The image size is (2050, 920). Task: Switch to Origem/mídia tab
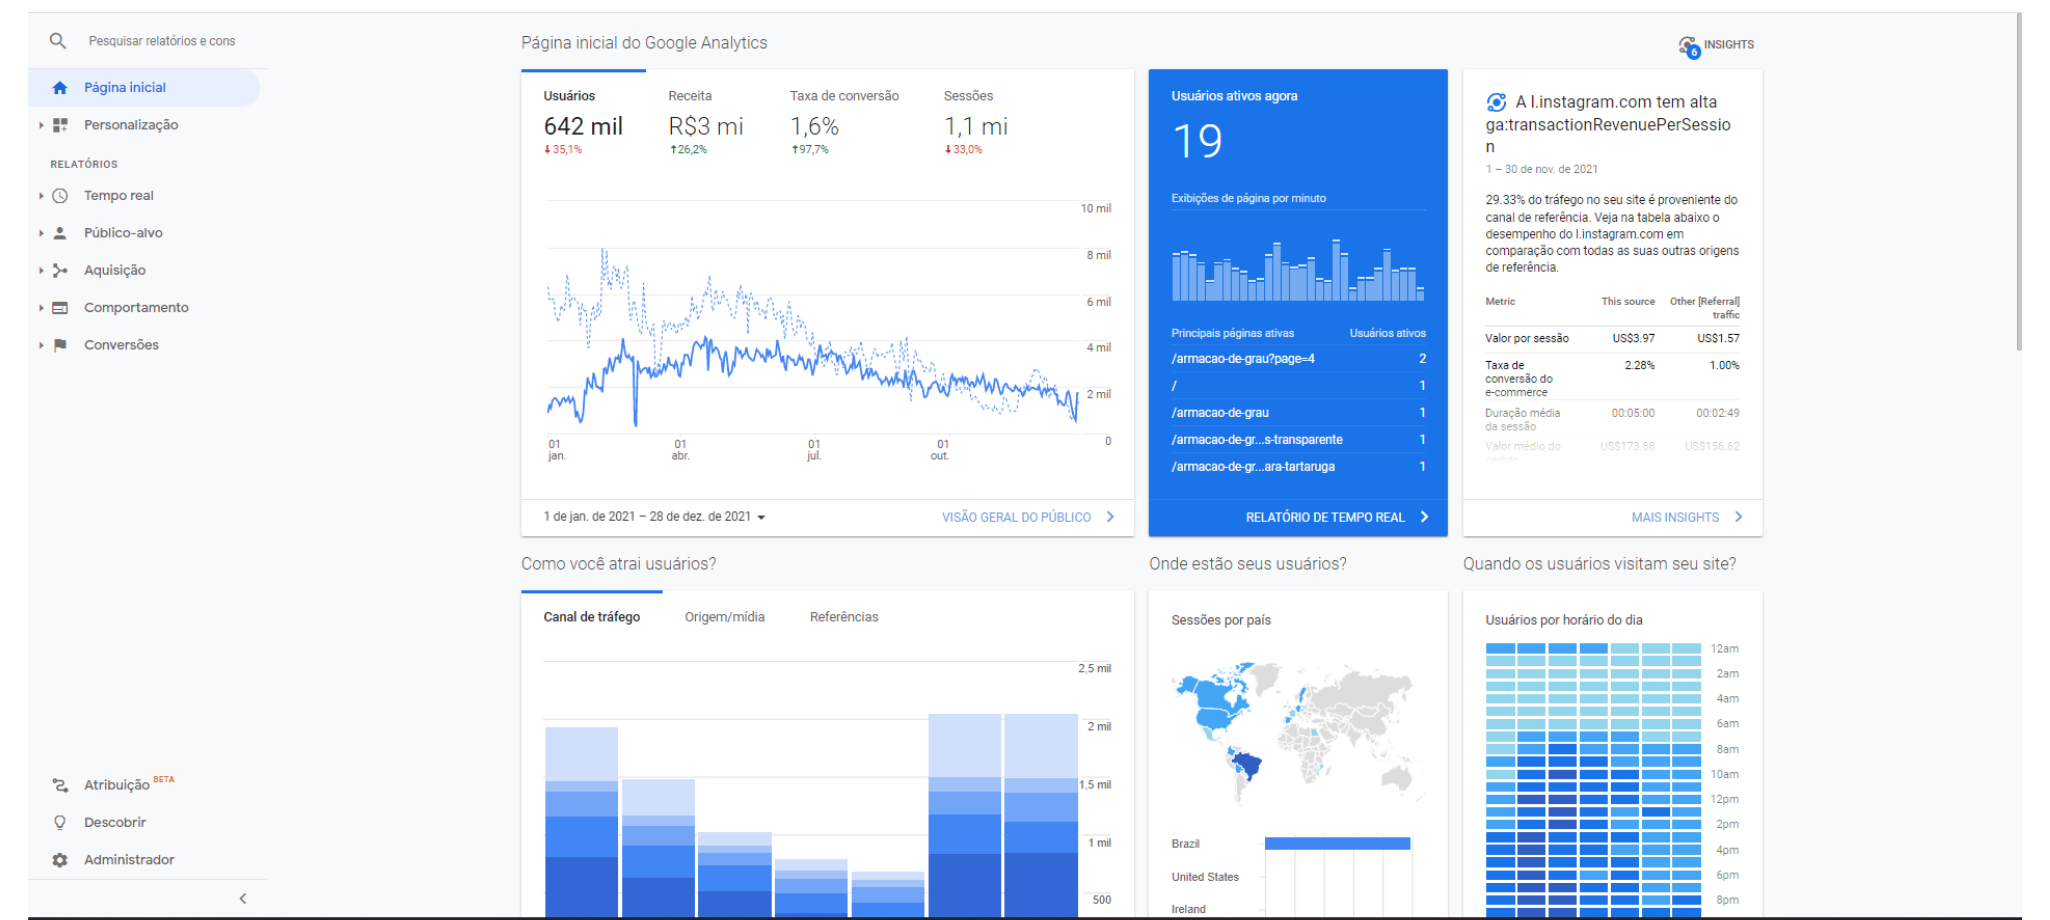(725, 617)
